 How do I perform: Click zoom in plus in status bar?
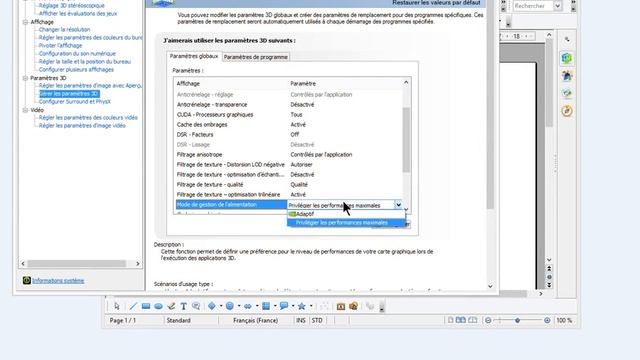(x=547, y=320)
